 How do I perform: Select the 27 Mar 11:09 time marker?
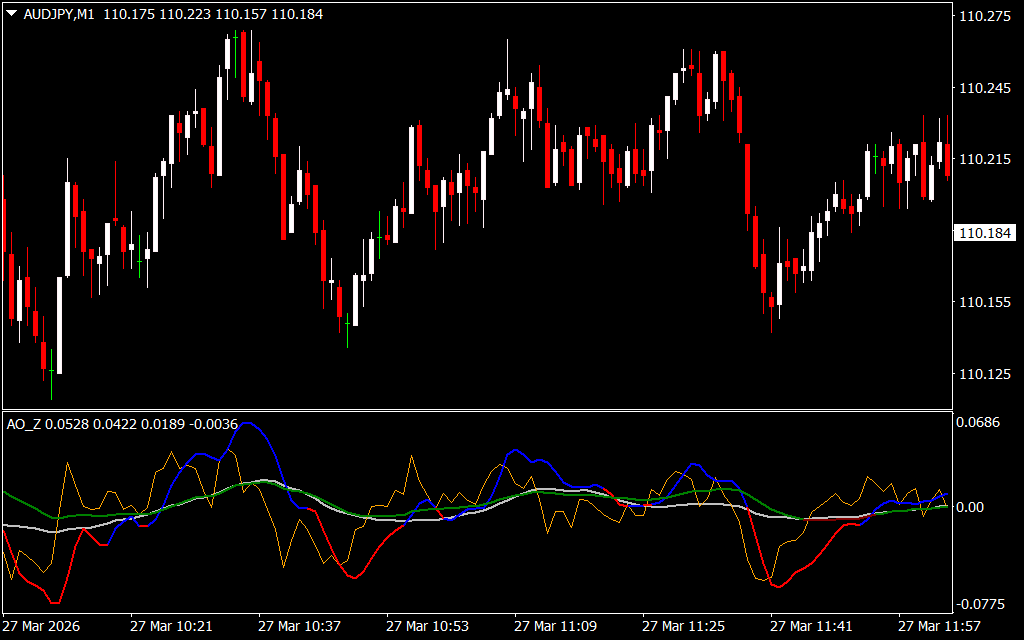click(x=555, y=626)
